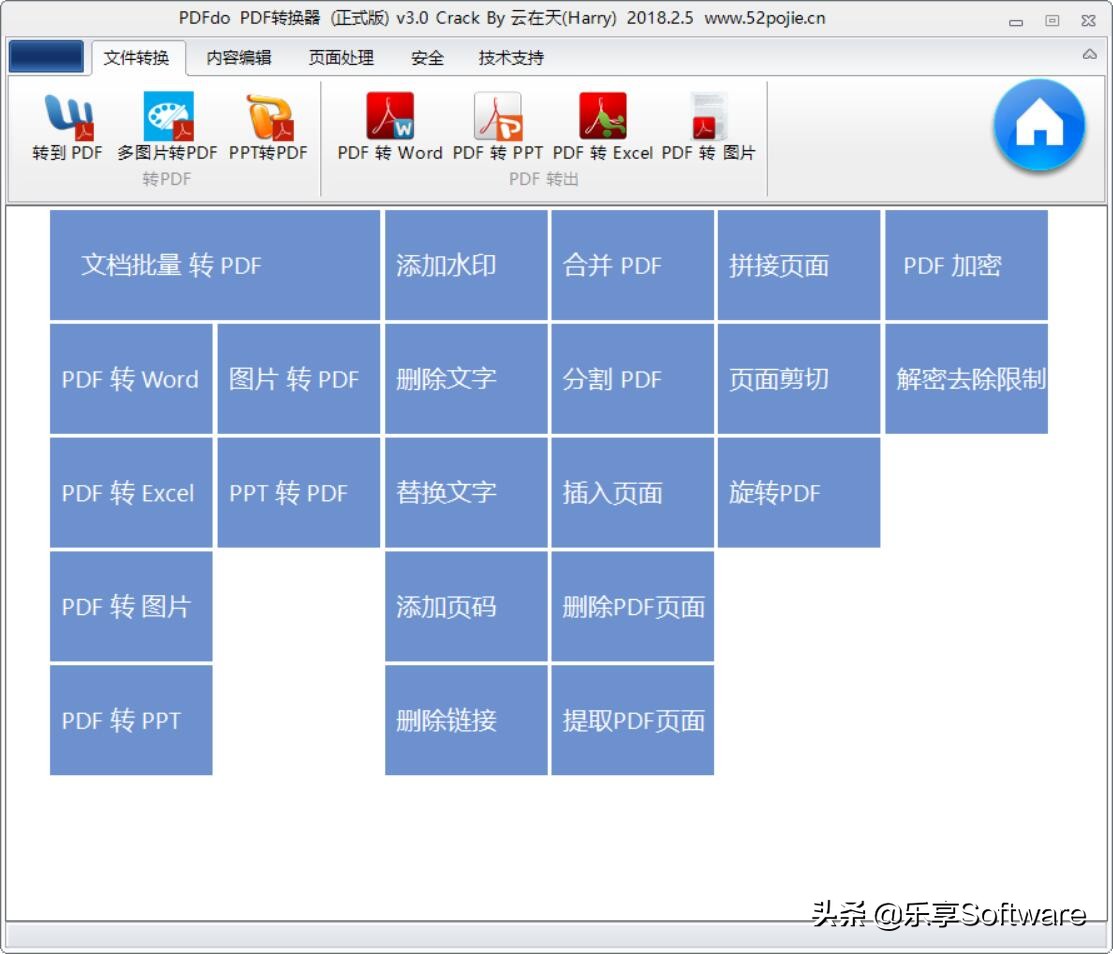The image size is (1113, 954).
Task: Open the 技术支持 tab
Action: coord(512,58)
